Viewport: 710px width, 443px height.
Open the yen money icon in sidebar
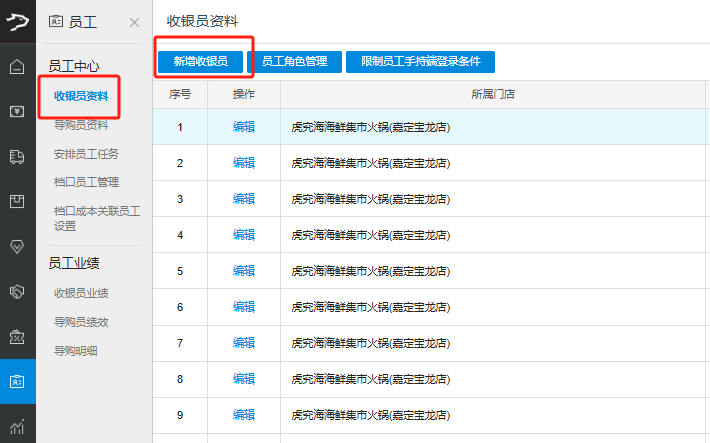pyautogui.click(x=17, y=111)
